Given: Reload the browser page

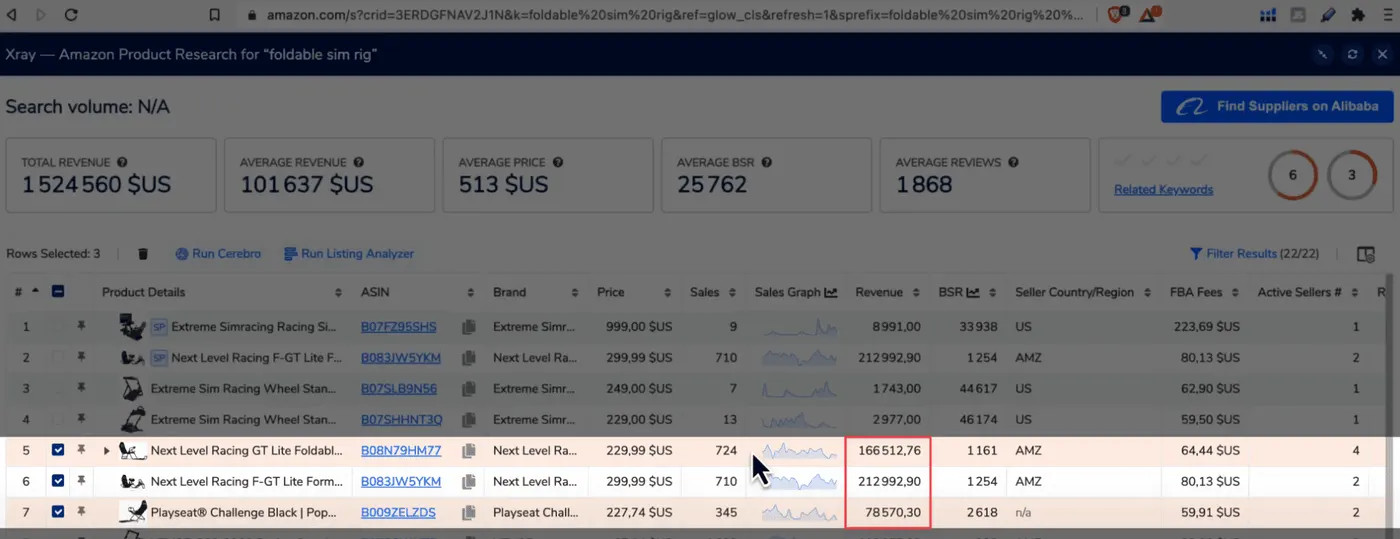Looking at the screenshot, I should pyautogui.click(x=71, y=15).
